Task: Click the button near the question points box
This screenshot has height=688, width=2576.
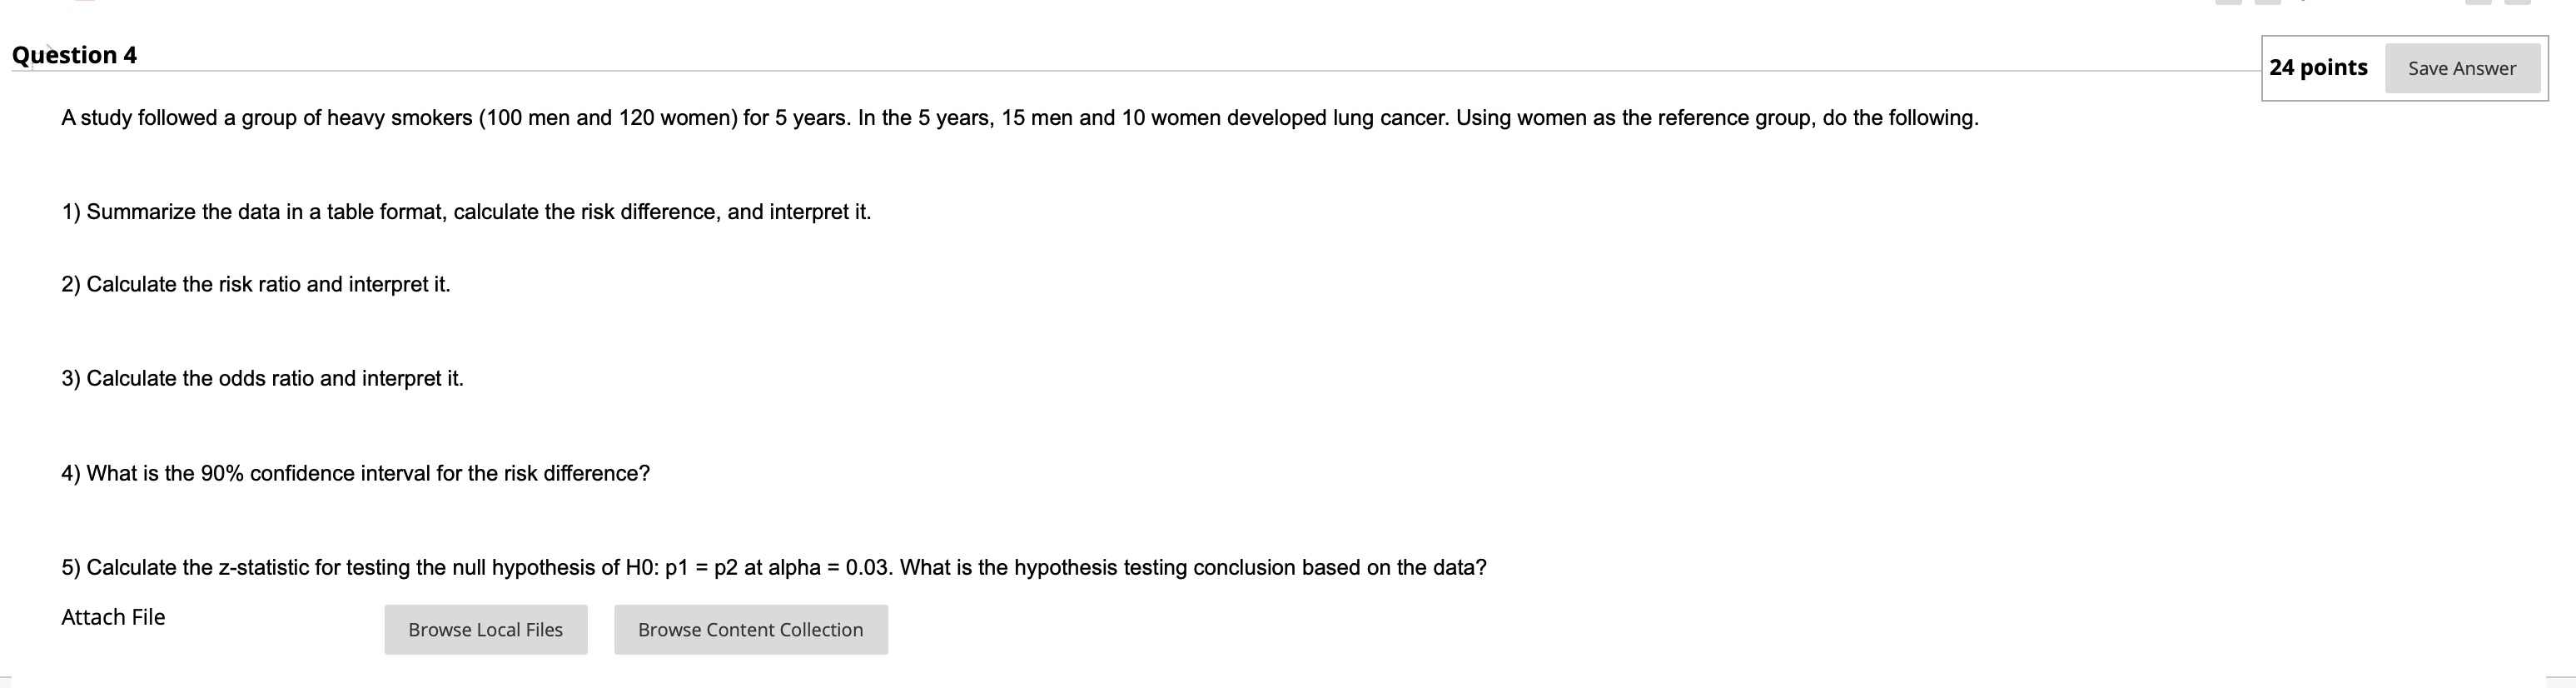Action: coord(2463,68)
